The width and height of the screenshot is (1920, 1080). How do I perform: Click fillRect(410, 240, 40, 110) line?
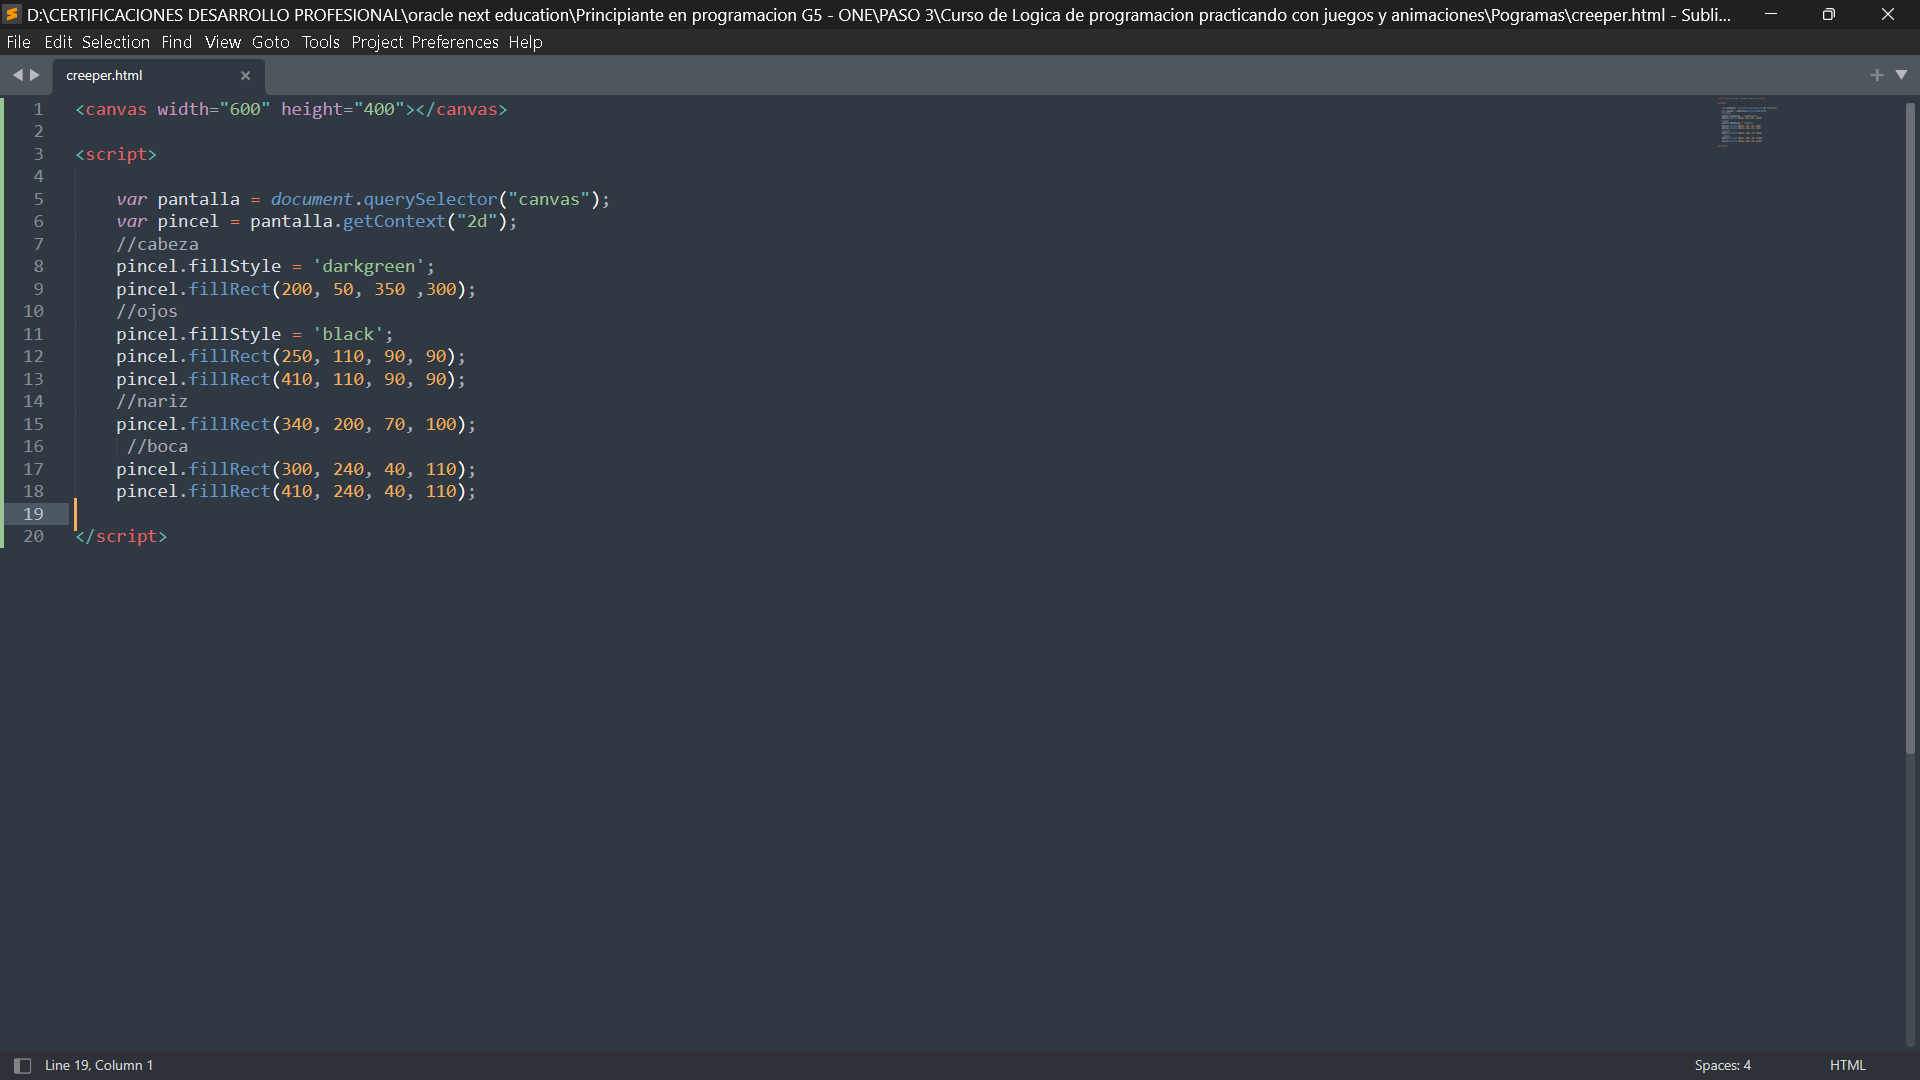(x=296, y=491)
